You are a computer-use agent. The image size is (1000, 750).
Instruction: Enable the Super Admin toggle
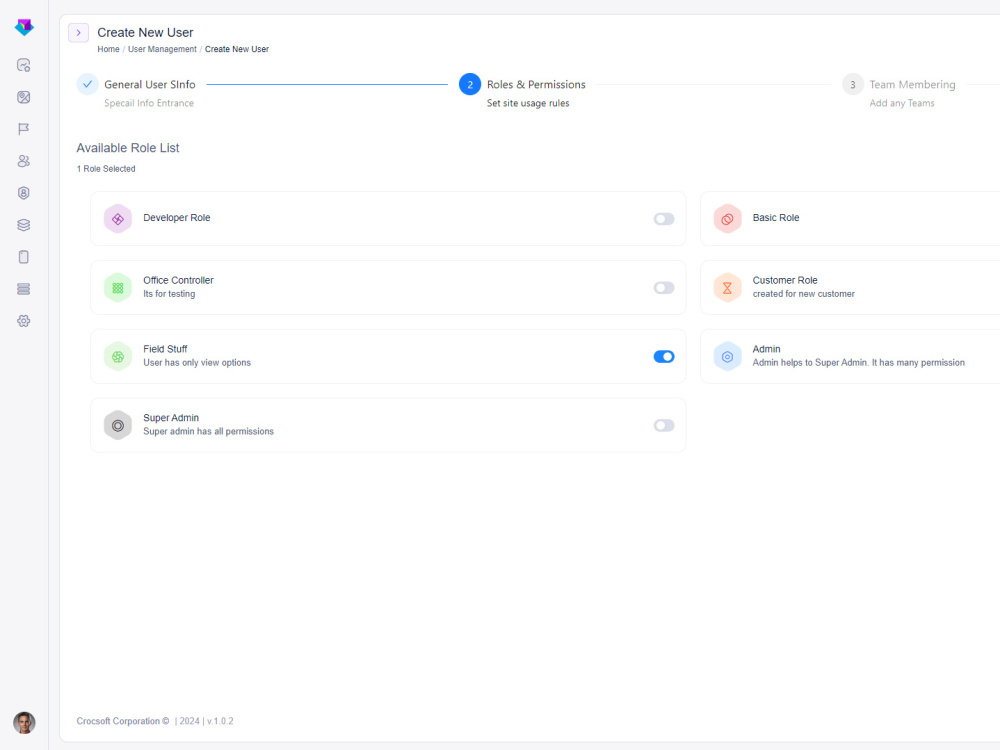tap(664, 425)
